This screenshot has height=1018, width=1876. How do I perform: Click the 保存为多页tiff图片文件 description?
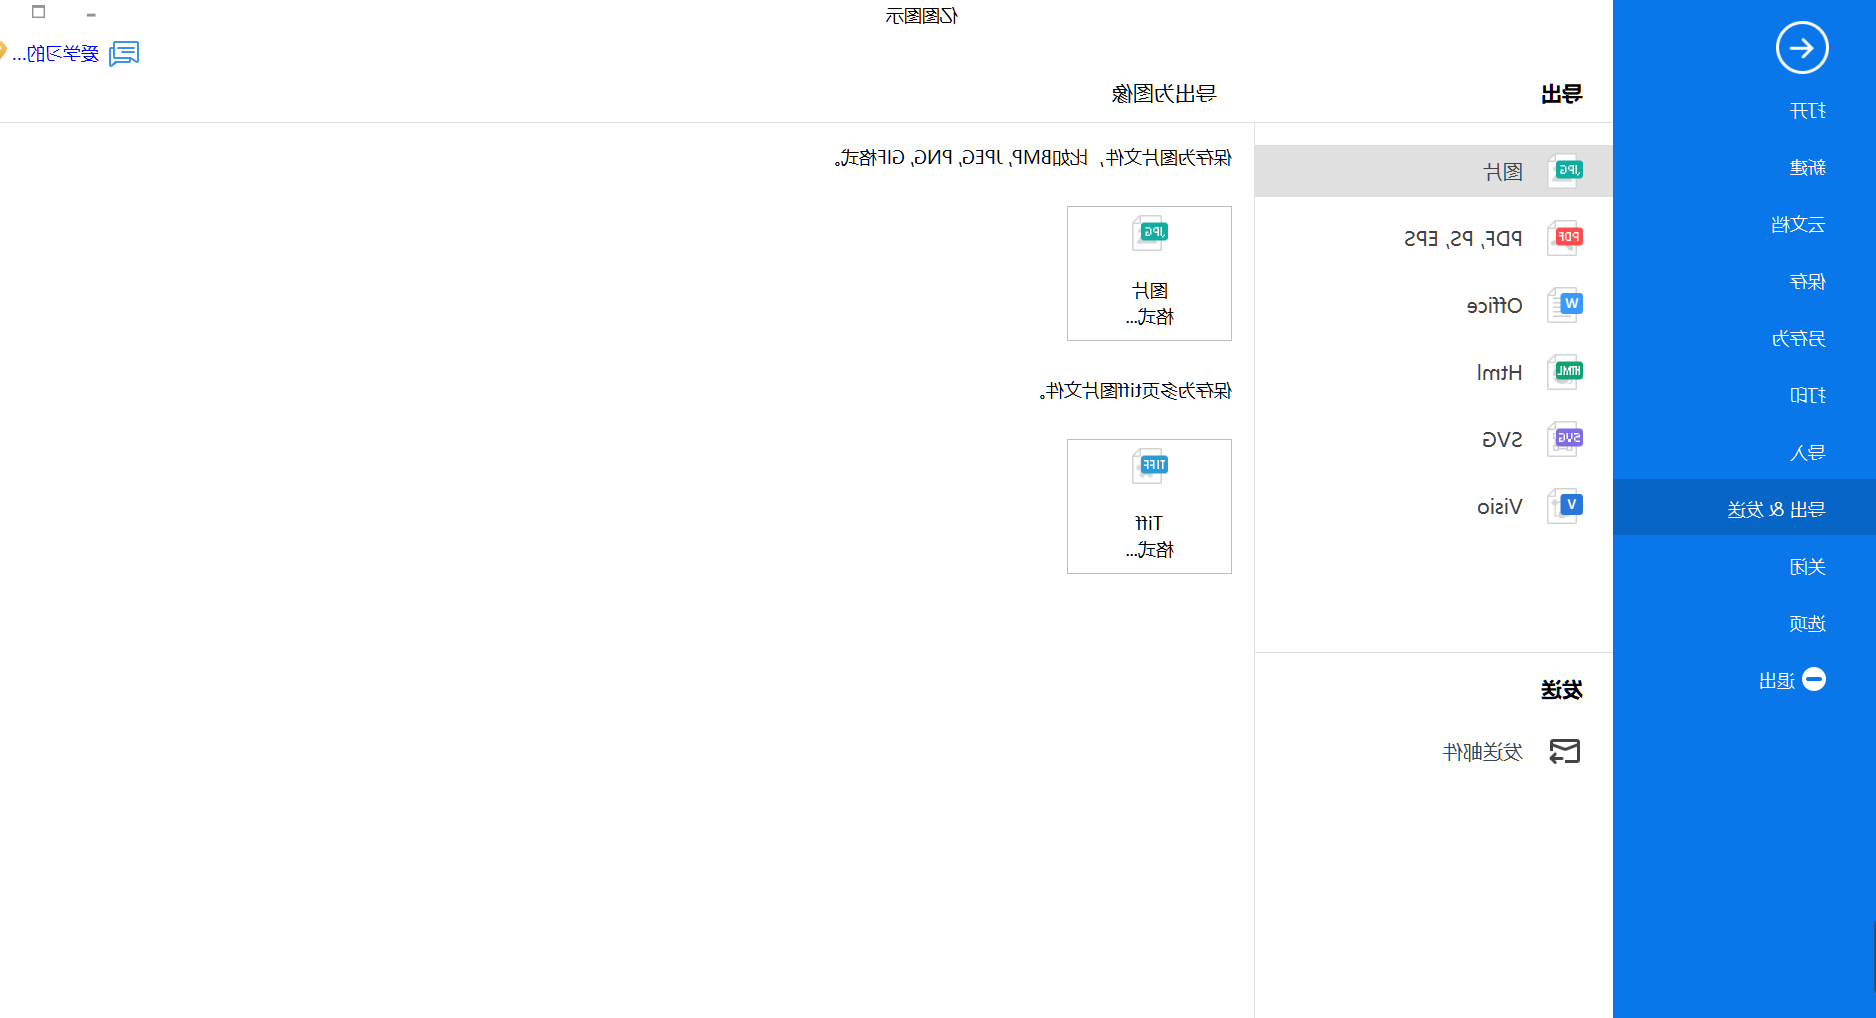pyautogui.click(x=1135, y=391)
